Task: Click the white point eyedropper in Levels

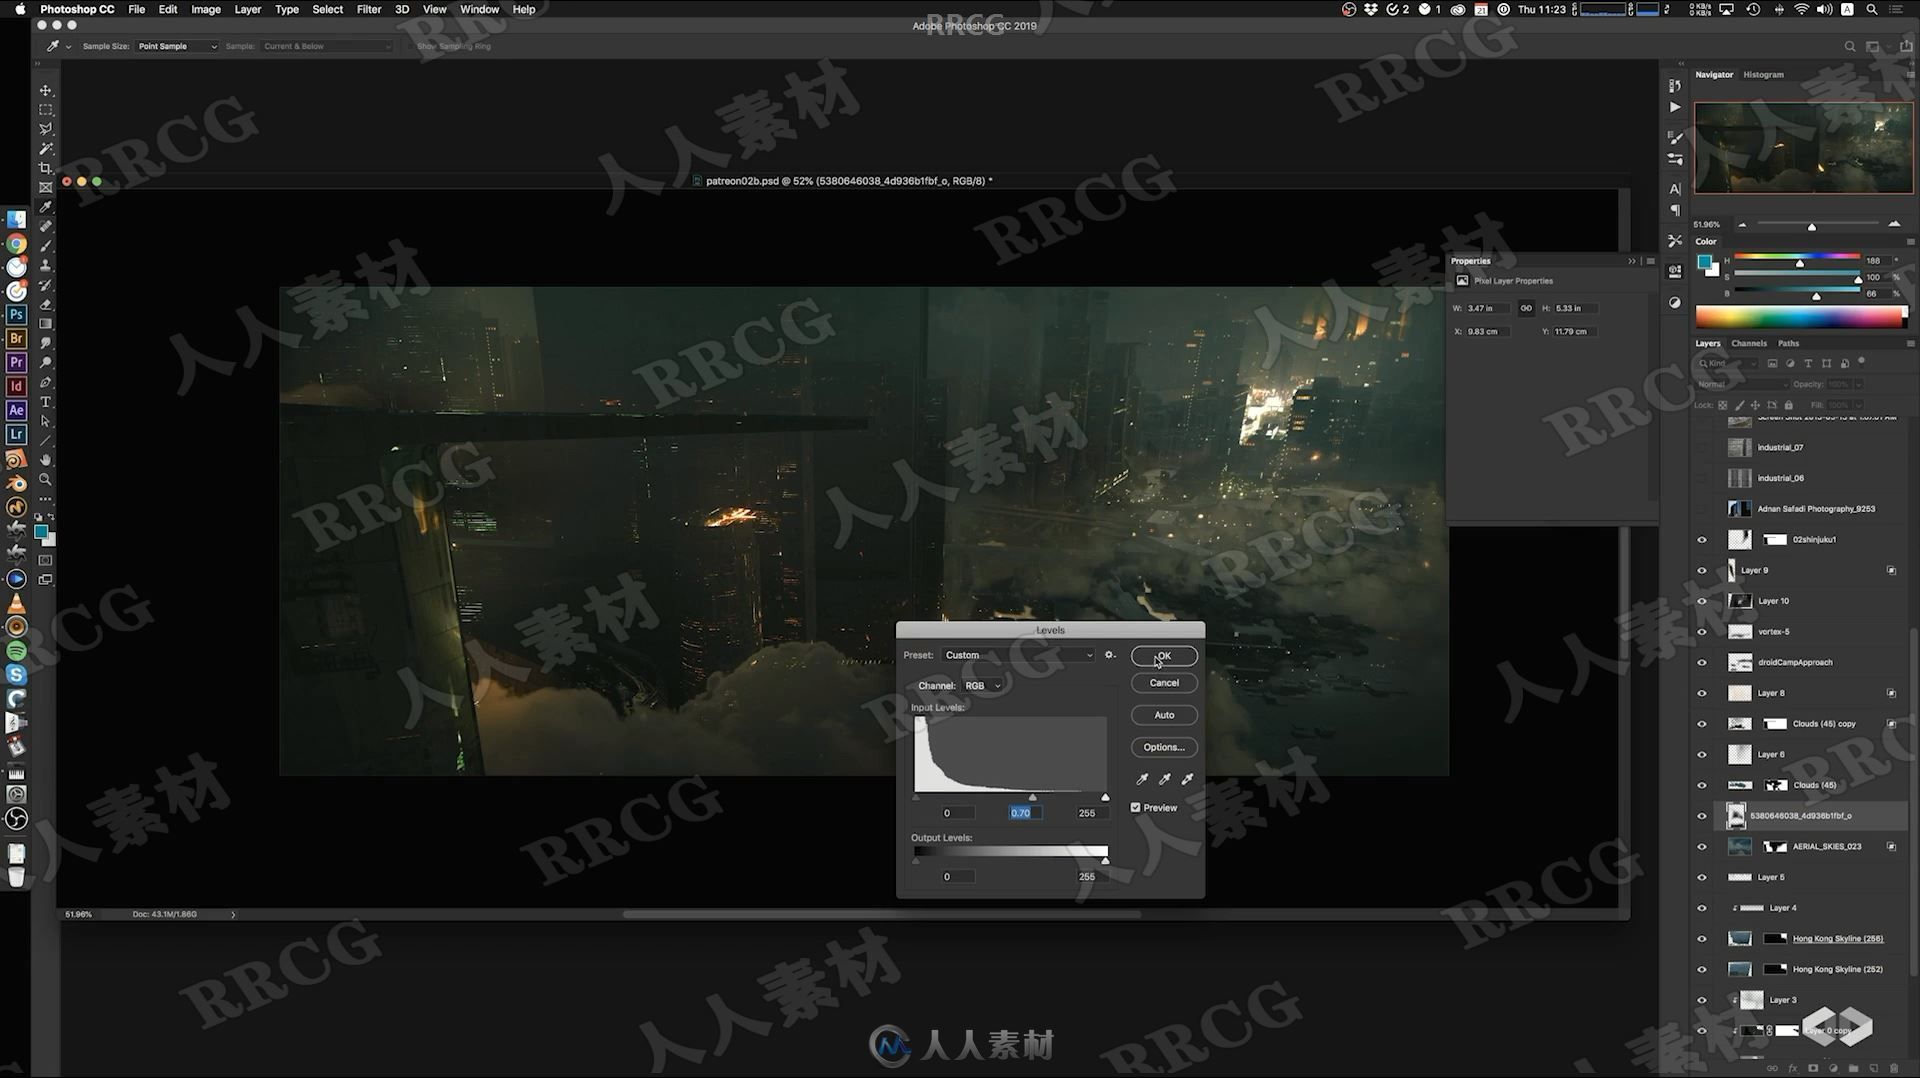Action: click(x=1187, y=779)
